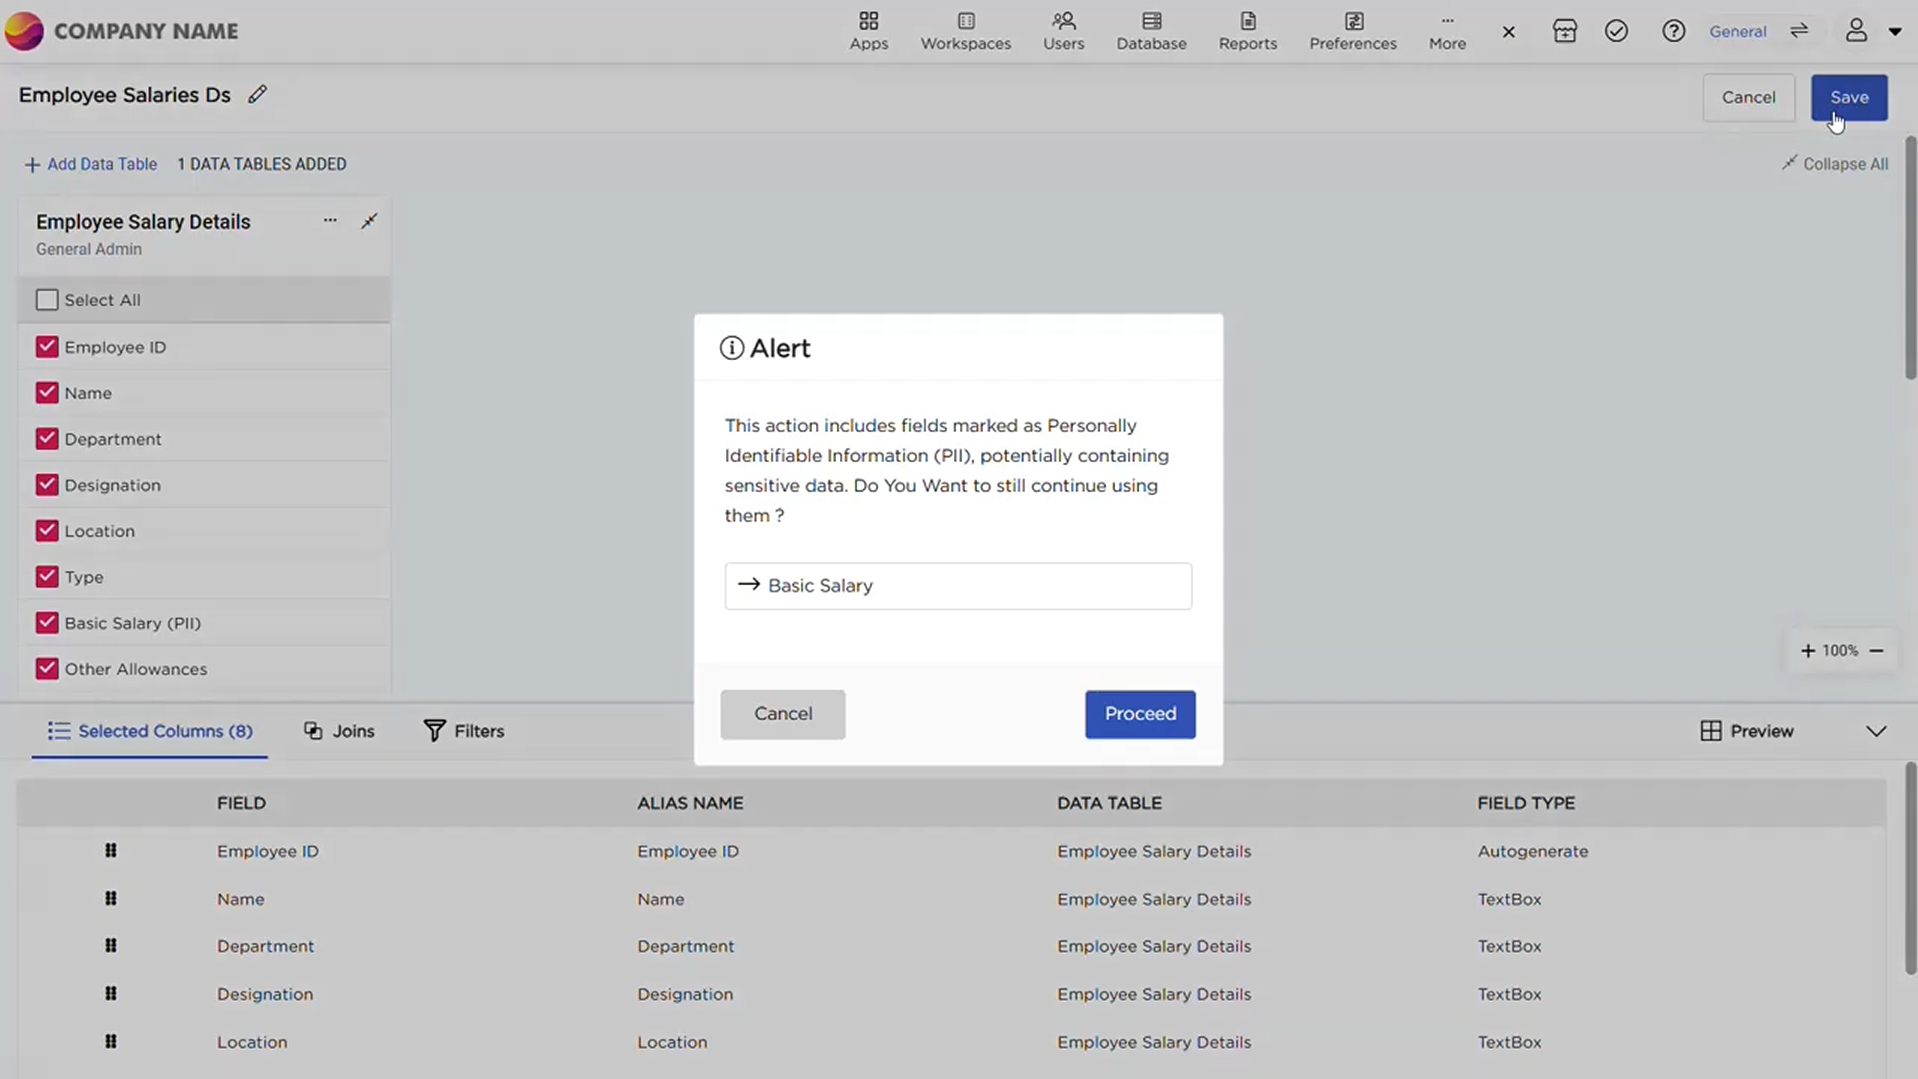Click the Basic Salary item in alert
Screen dimensions: 1918x1079
click(957, 586)
